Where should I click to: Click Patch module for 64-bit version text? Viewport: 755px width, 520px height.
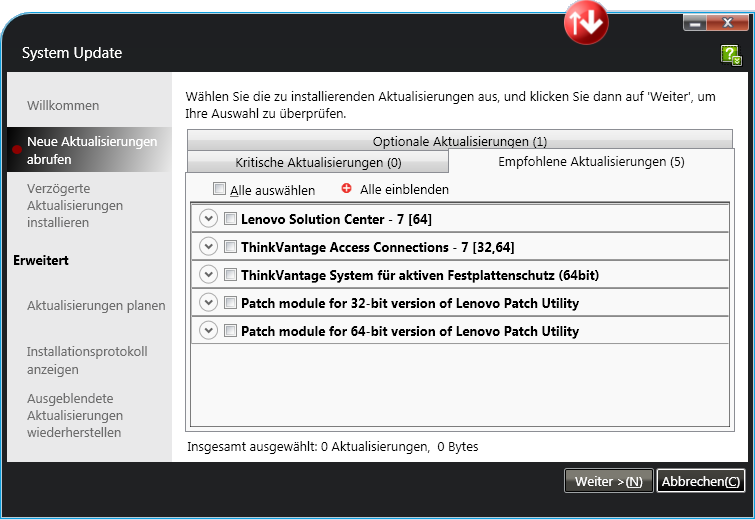point(410,331)
